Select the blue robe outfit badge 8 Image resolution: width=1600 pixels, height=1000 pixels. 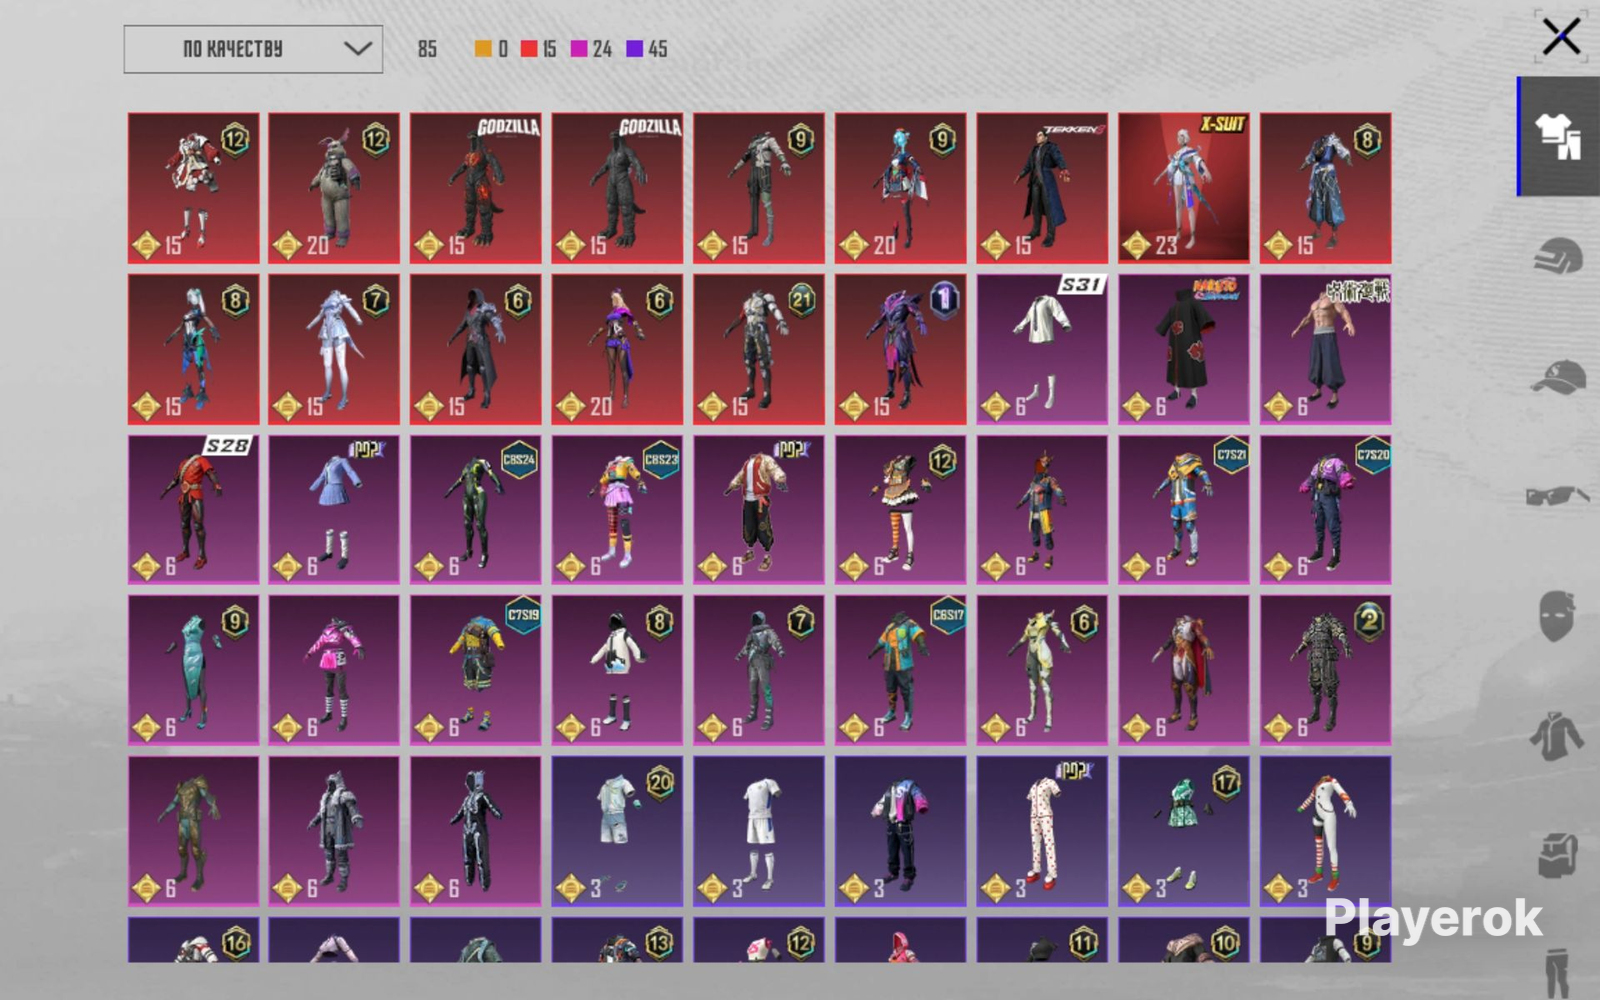(1325, 188)
